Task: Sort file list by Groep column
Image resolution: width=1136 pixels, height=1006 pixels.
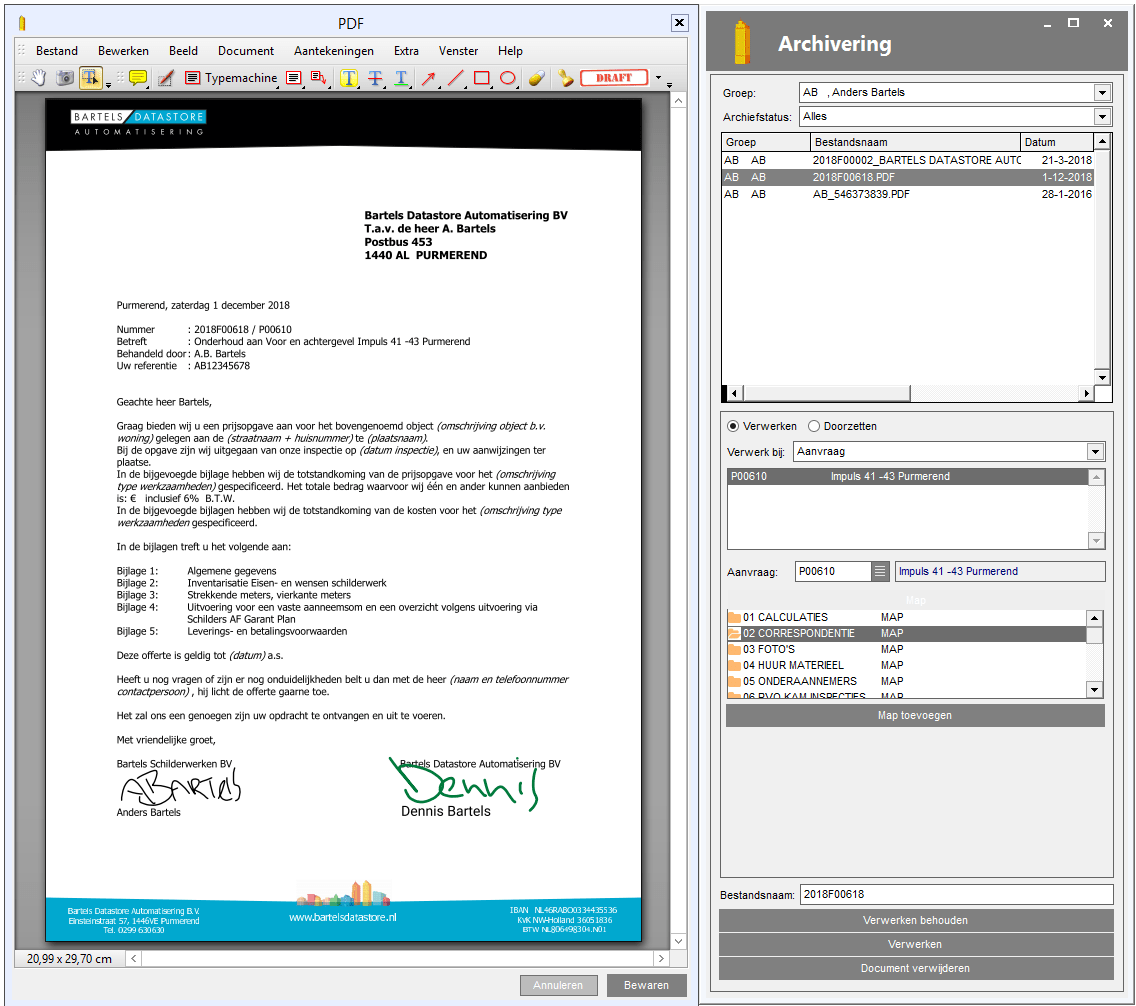Action: pyautogui.click(x=766, y=142)
